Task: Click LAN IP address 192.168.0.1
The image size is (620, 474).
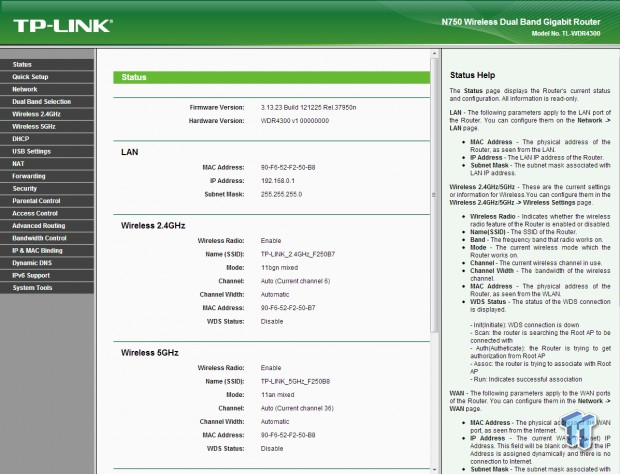Action: pos(278,181)
